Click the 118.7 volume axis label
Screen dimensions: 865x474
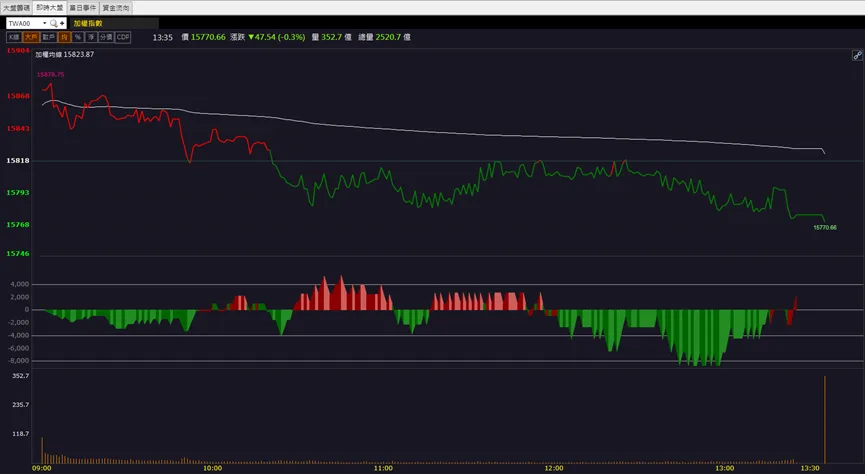click(20, 434)
